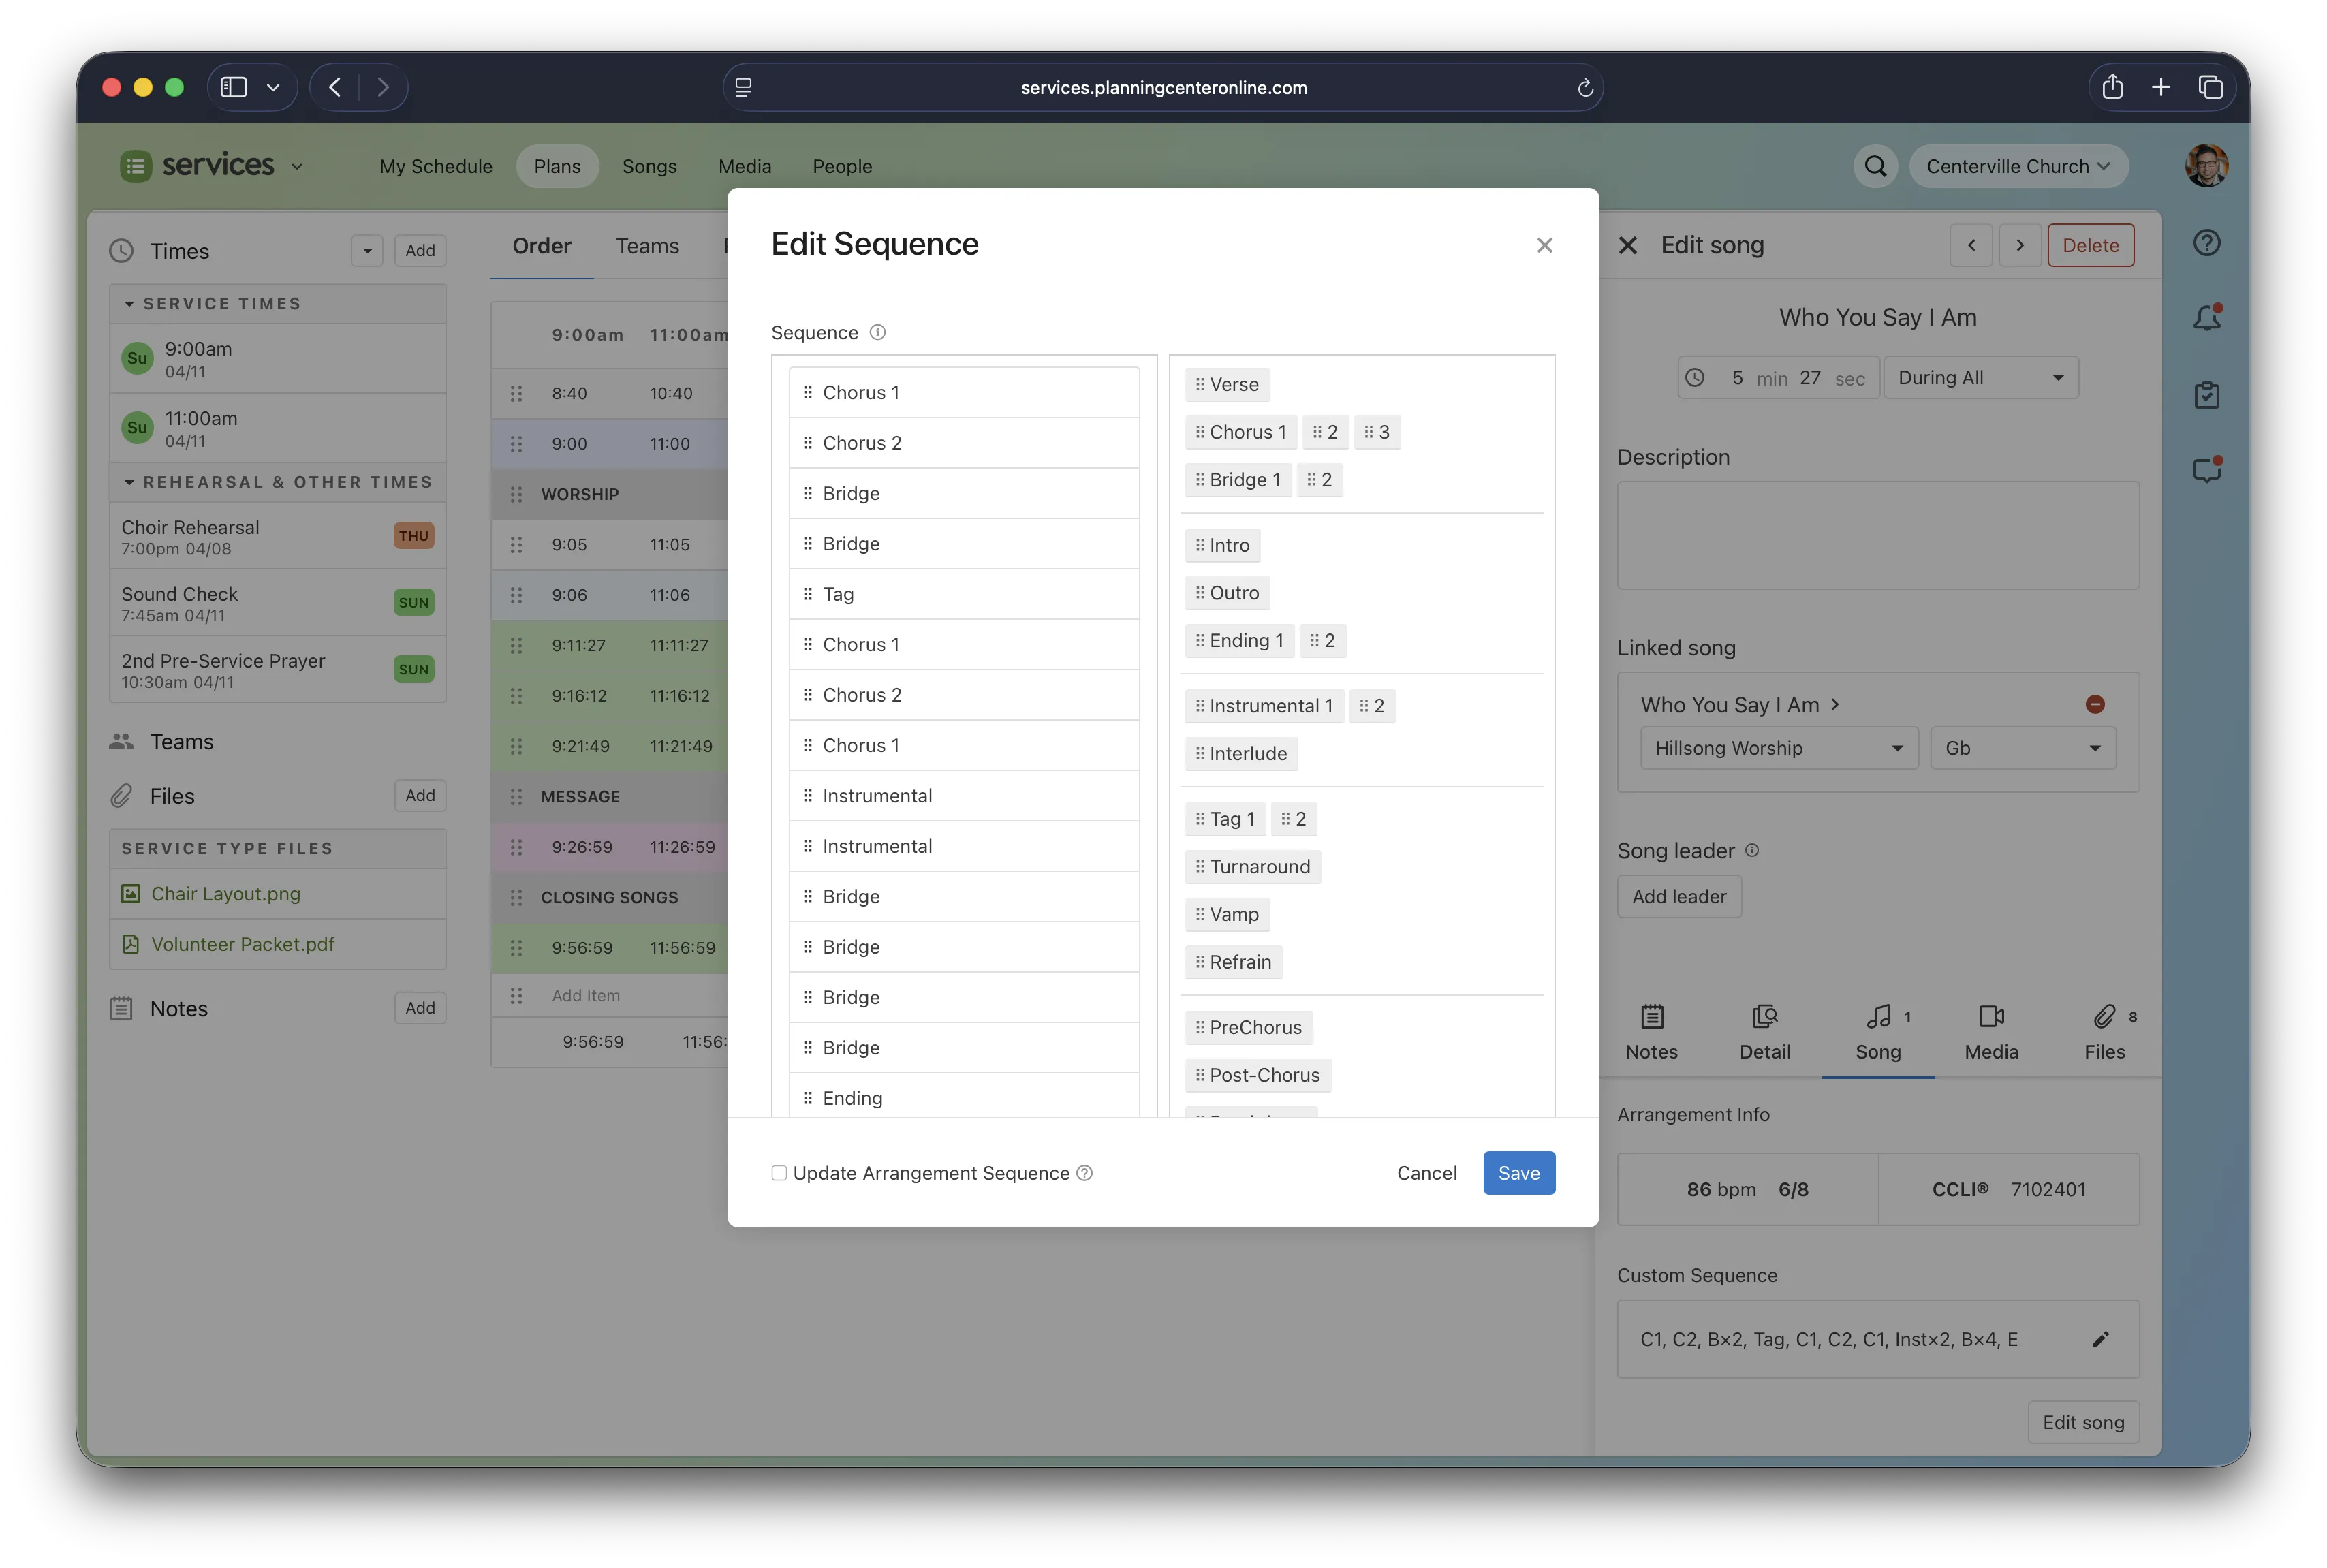Open Chair Layout.png file link
2327x1568 pixels.
(x=225, y=894)
